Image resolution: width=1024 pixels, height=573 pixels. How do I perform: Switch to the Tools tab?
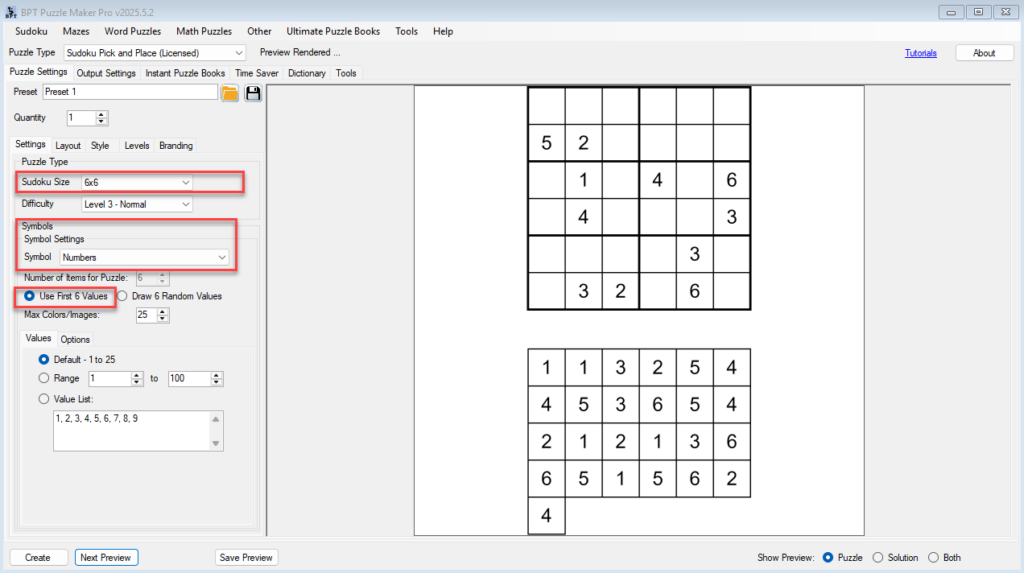346,73
